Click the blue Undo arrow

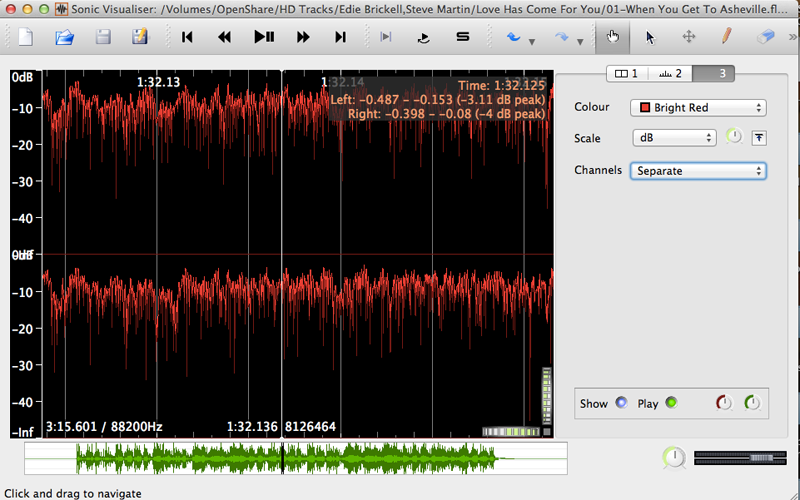pos(513,37)
